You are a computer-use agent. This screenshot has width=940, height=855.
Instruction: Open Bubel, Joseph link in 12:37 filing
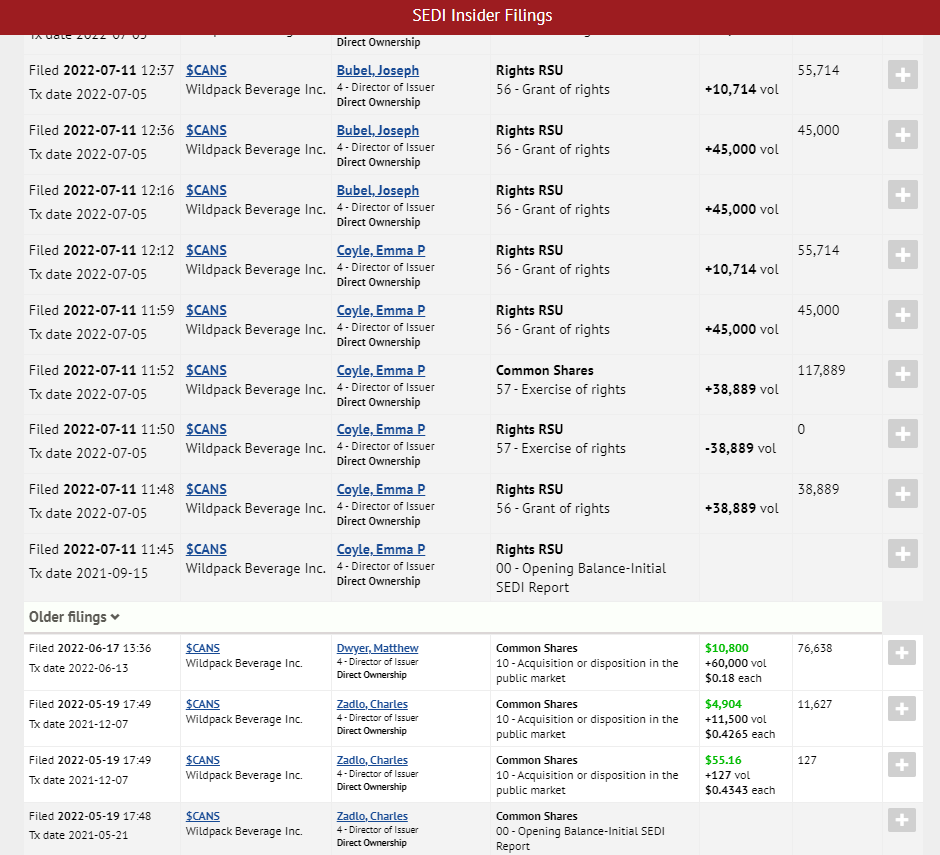[x=378, y=70]
